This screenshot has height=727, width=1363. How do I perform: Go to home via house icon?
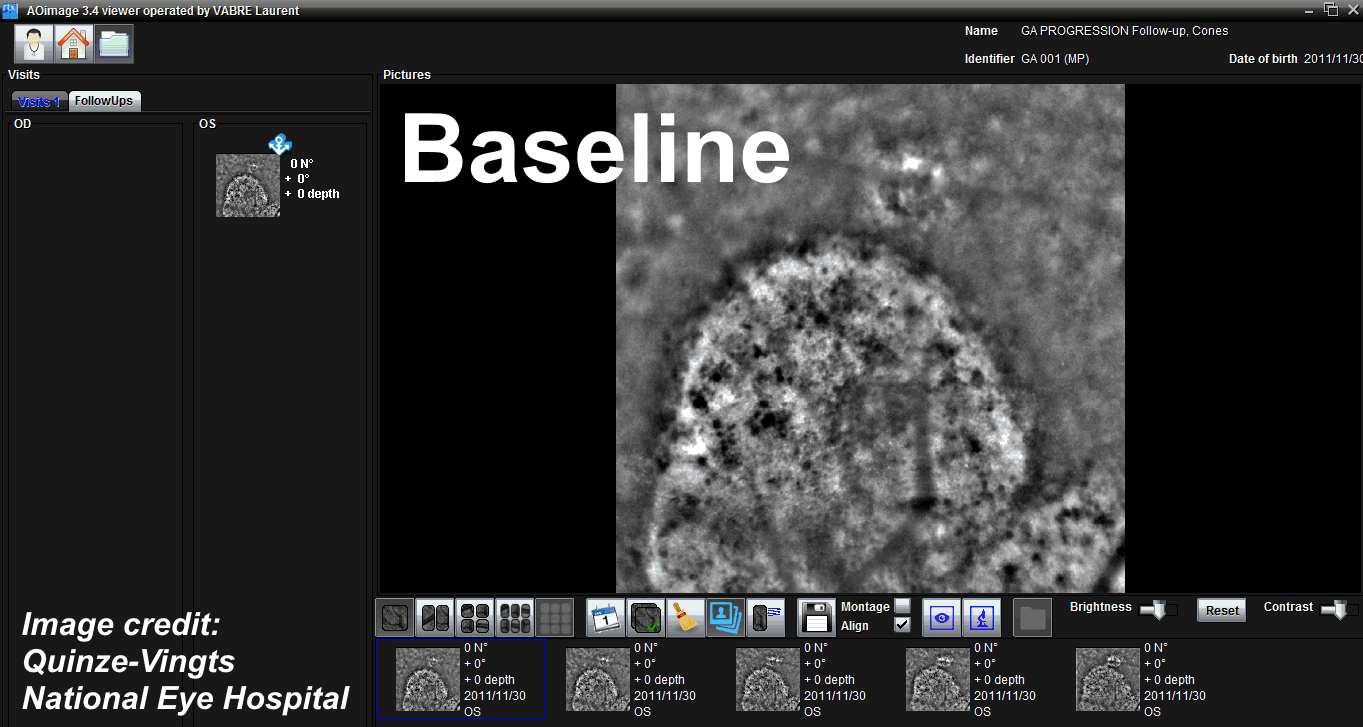[74, 44]
